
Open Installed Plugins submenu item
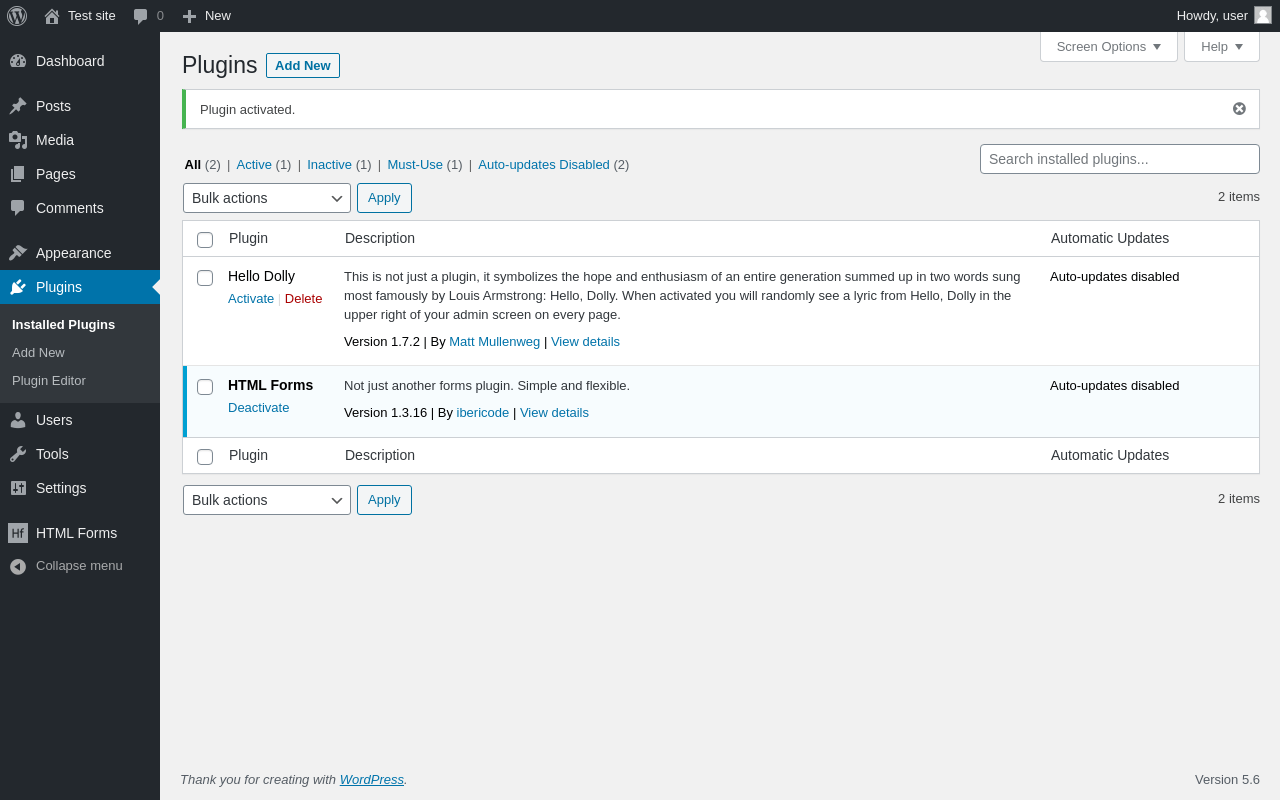click(63, 325)
